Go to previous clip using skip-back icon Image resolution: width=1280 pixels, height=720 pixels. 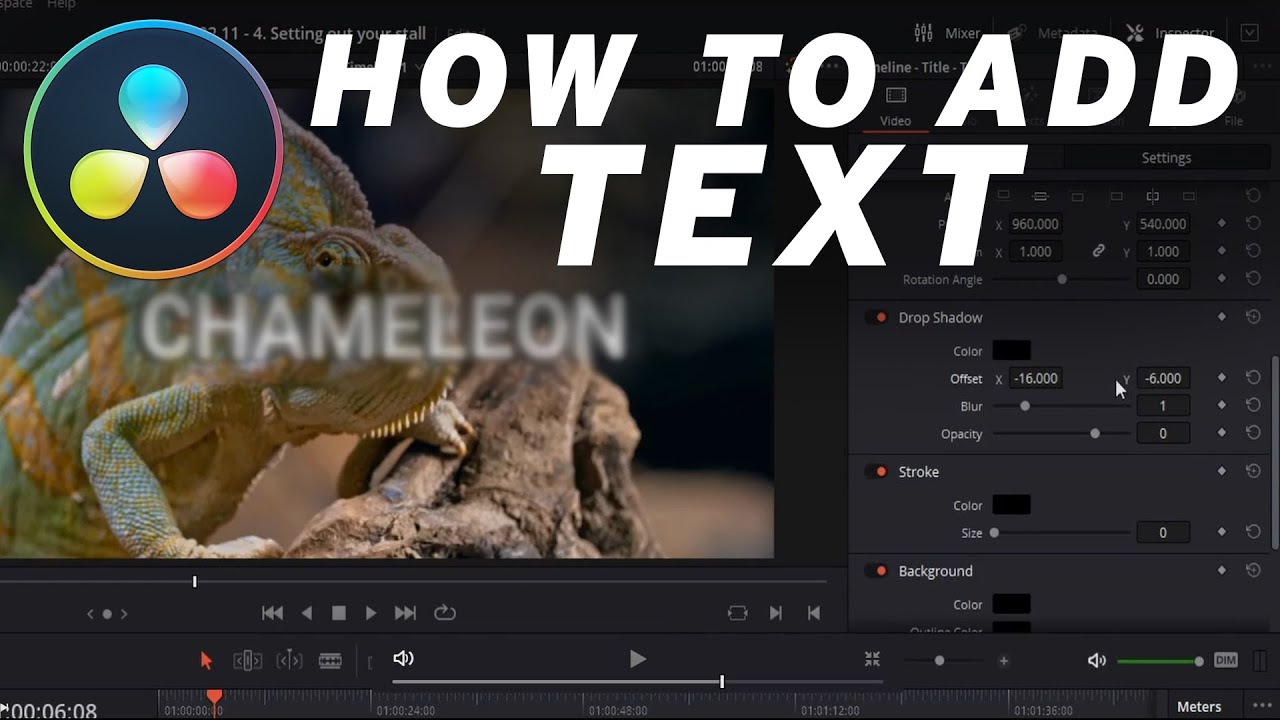pyautogui.click(x=813, y=613)
